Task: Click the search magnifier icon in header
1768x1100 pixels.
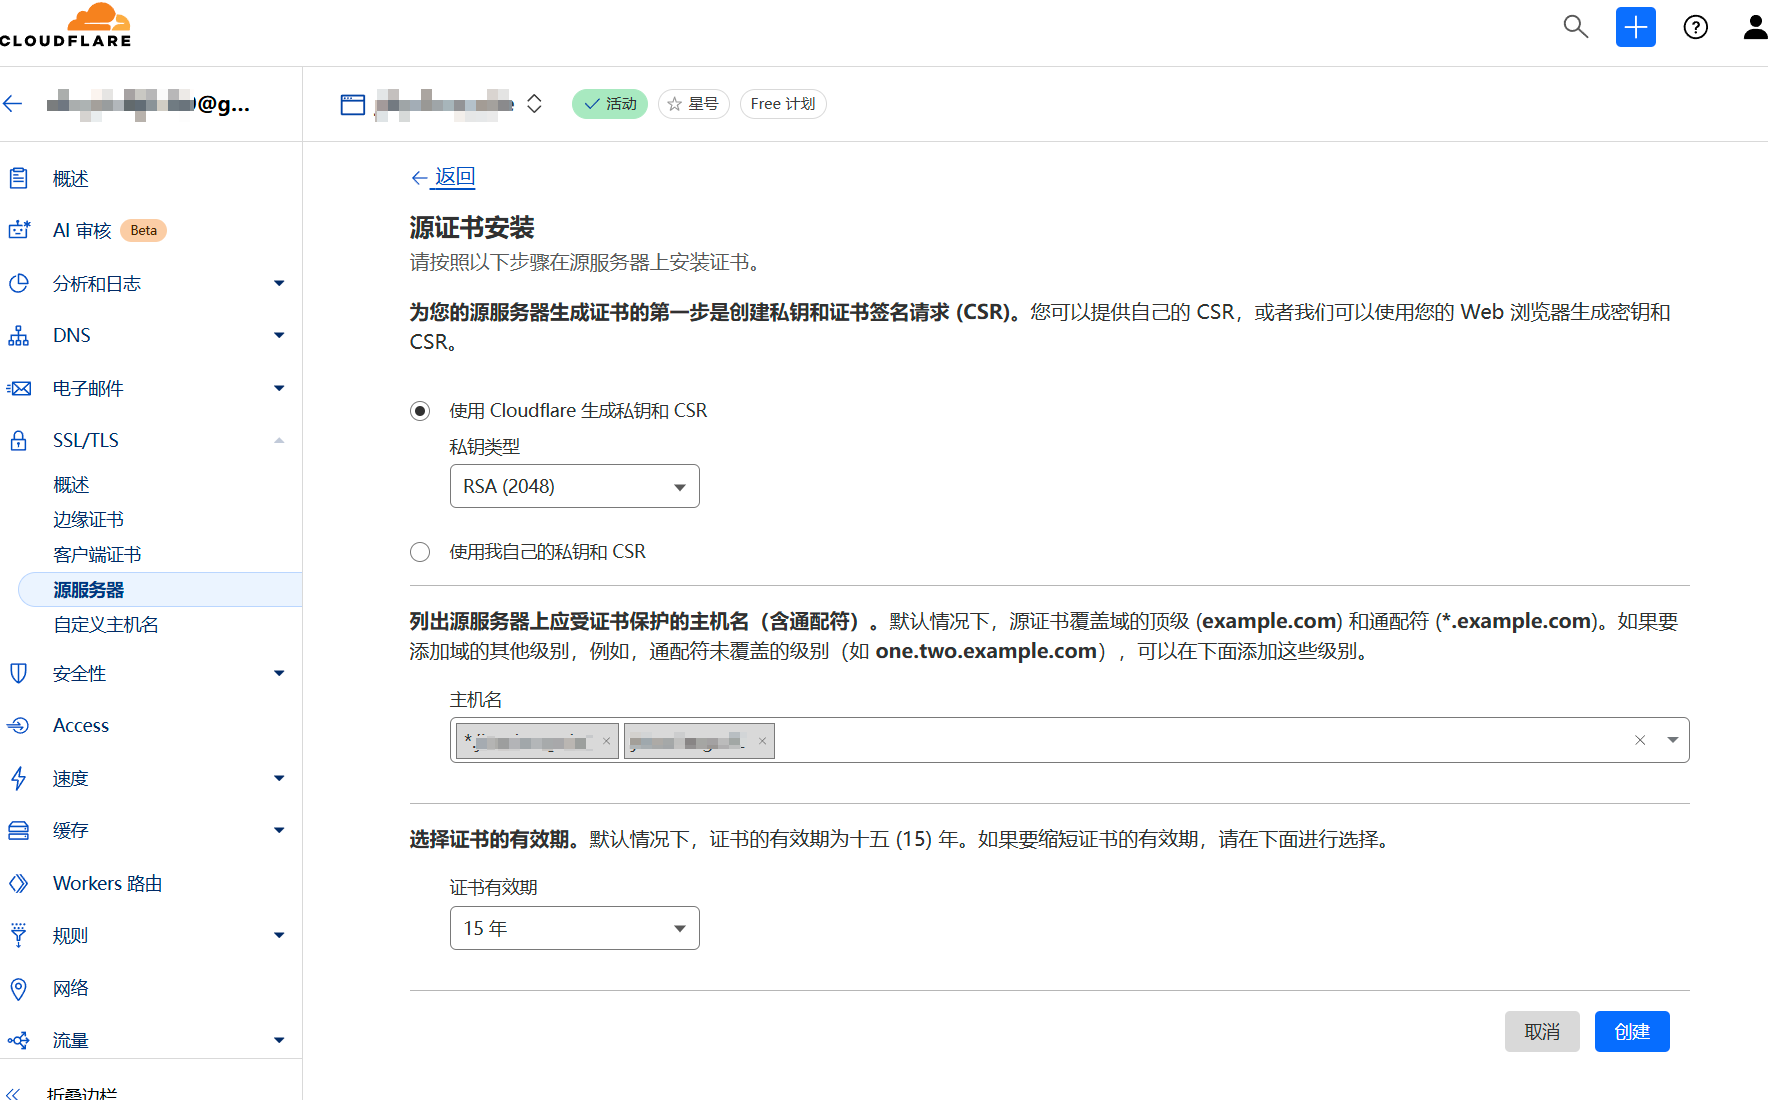Action: pyautogui.click(x=1575, y=27)
